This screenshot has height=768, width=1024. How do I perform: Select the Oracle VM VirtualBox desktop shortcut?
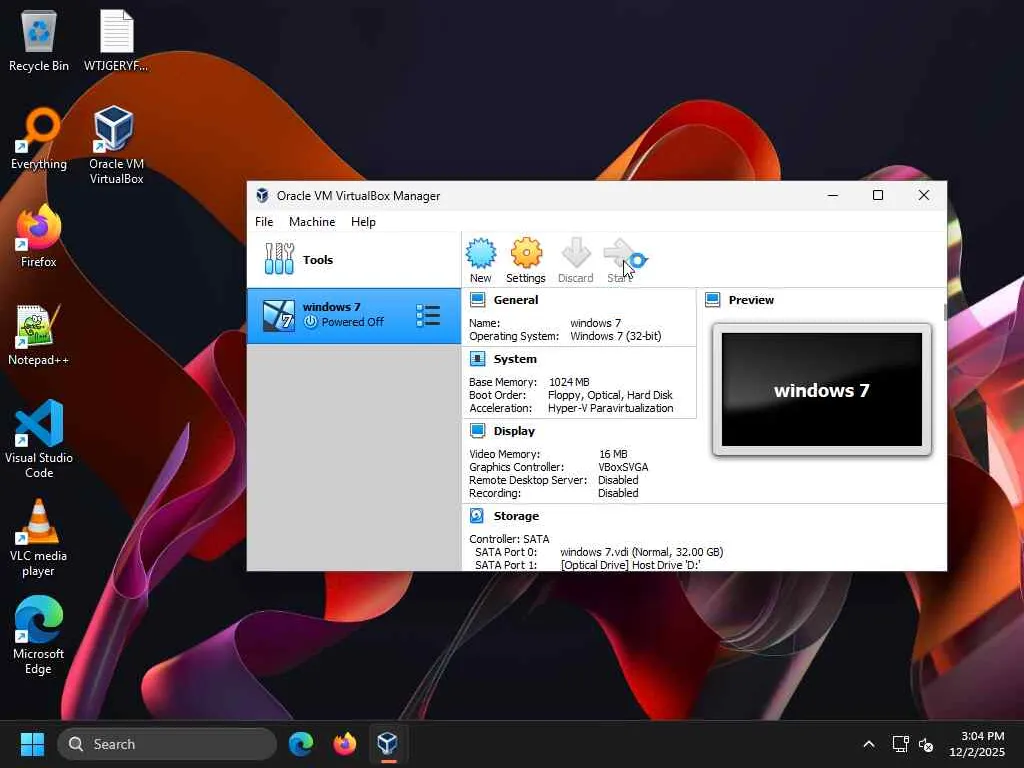[116, 145]
